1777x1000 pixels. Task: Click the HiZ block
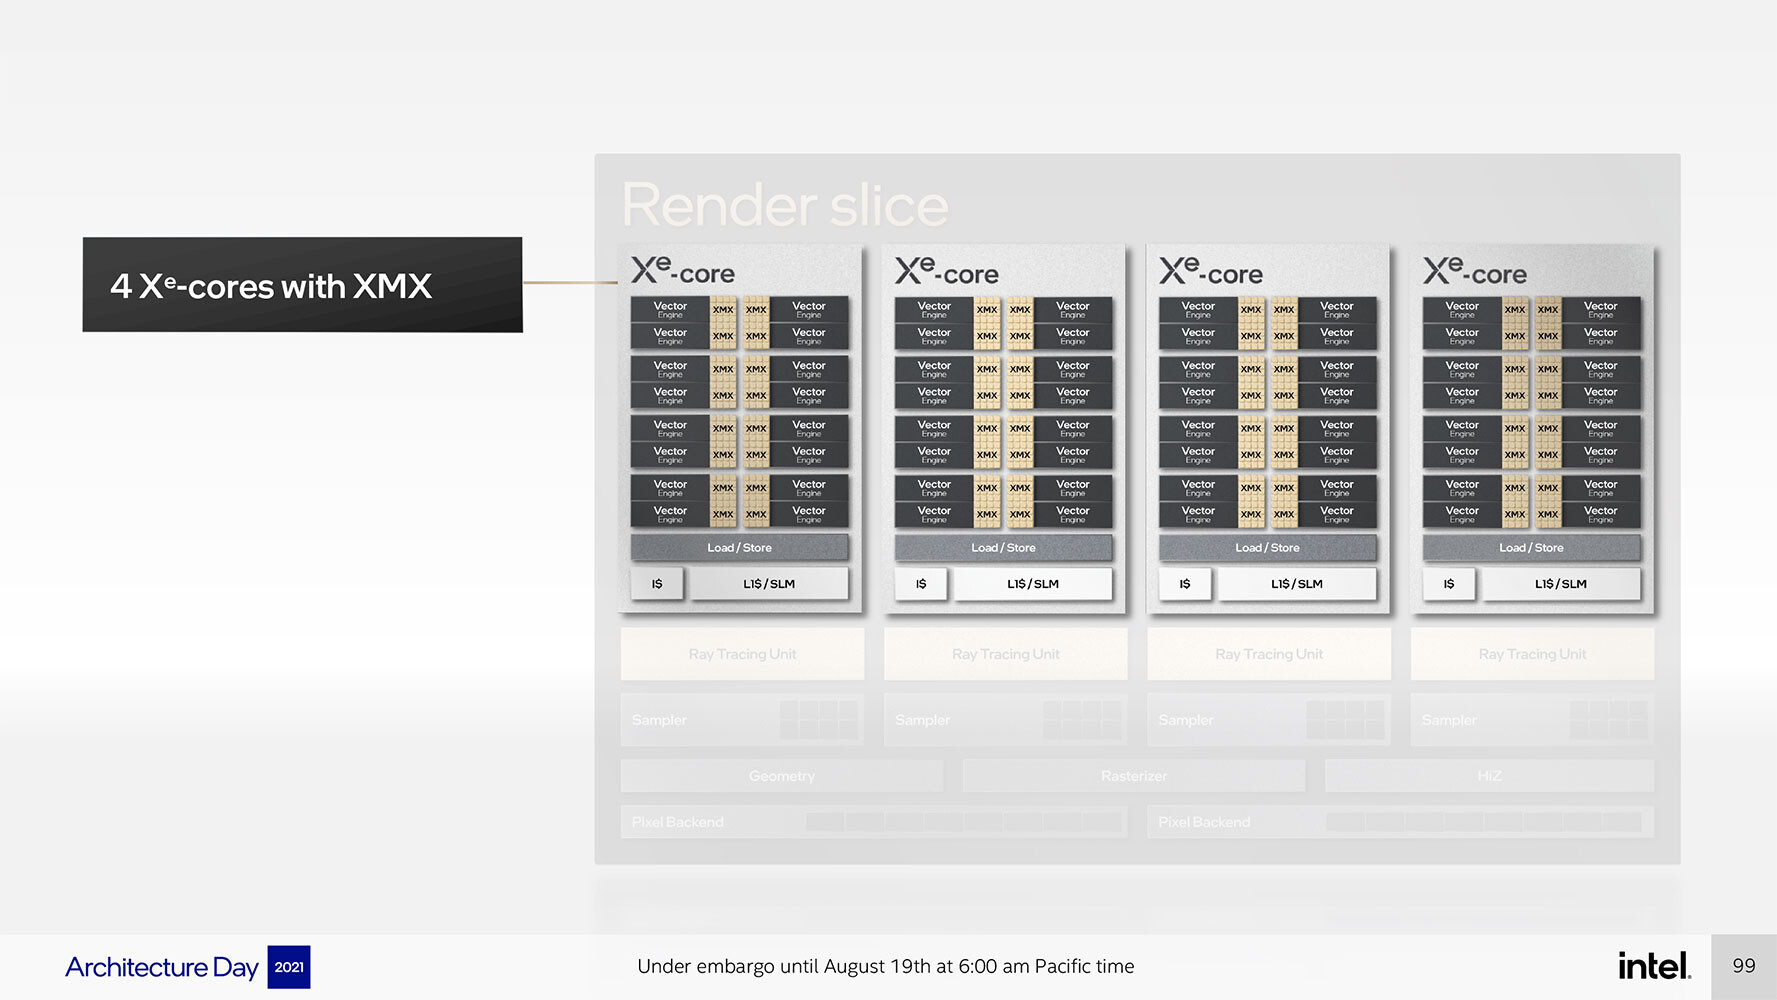[x=1489, y=776]
